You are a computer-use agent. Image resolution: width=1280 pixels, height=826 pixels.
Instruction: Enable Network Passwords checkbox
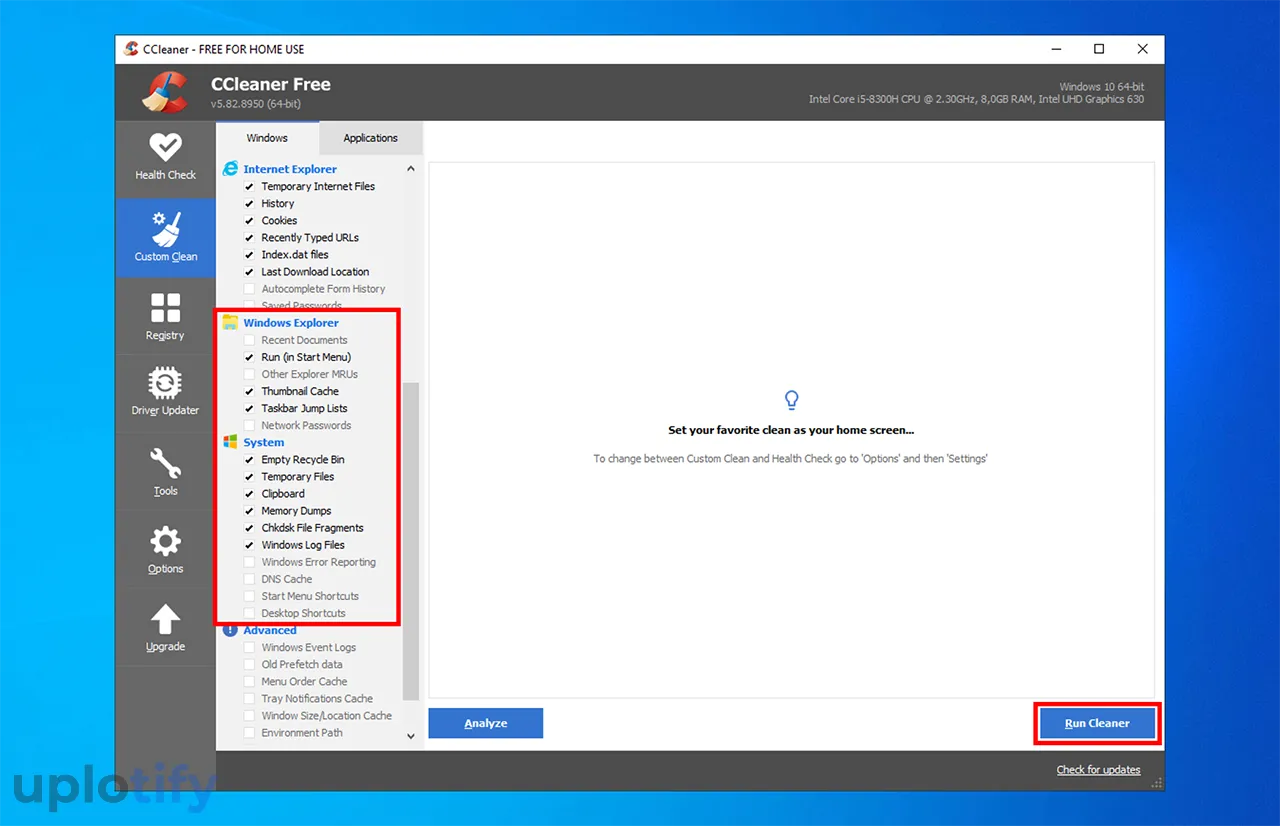point(250,425)
